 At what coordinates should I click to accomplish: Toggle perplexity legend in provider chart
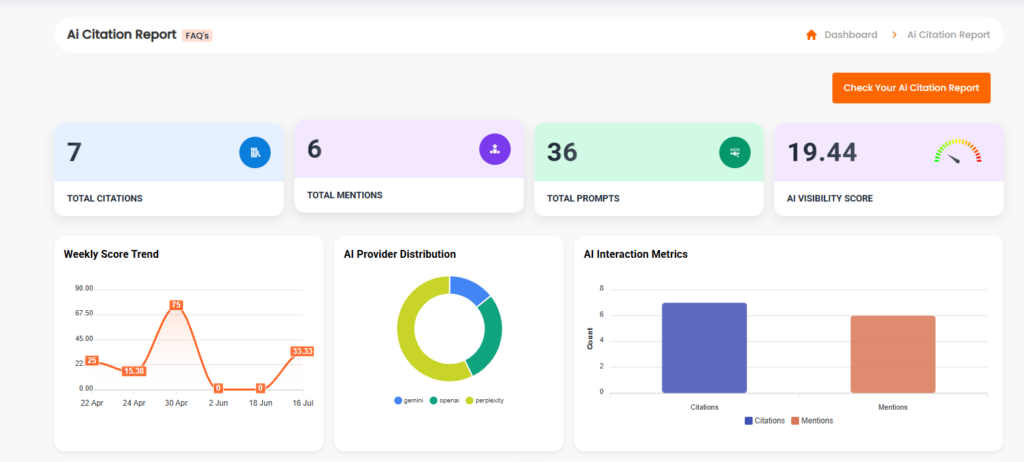tap(484, 400)
